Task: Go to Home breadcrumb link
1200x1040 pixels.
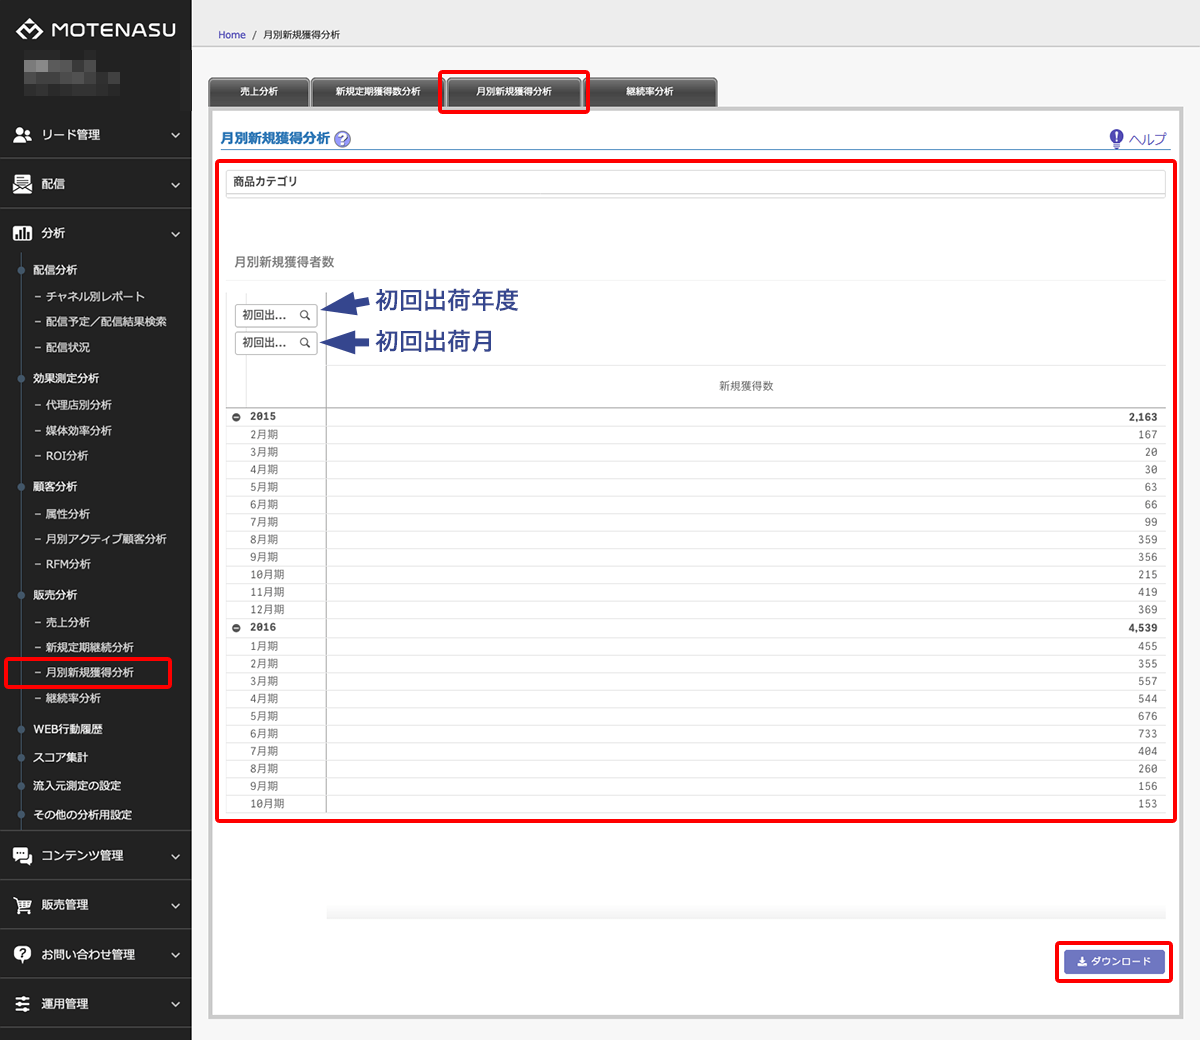Action: click(232, 35)
